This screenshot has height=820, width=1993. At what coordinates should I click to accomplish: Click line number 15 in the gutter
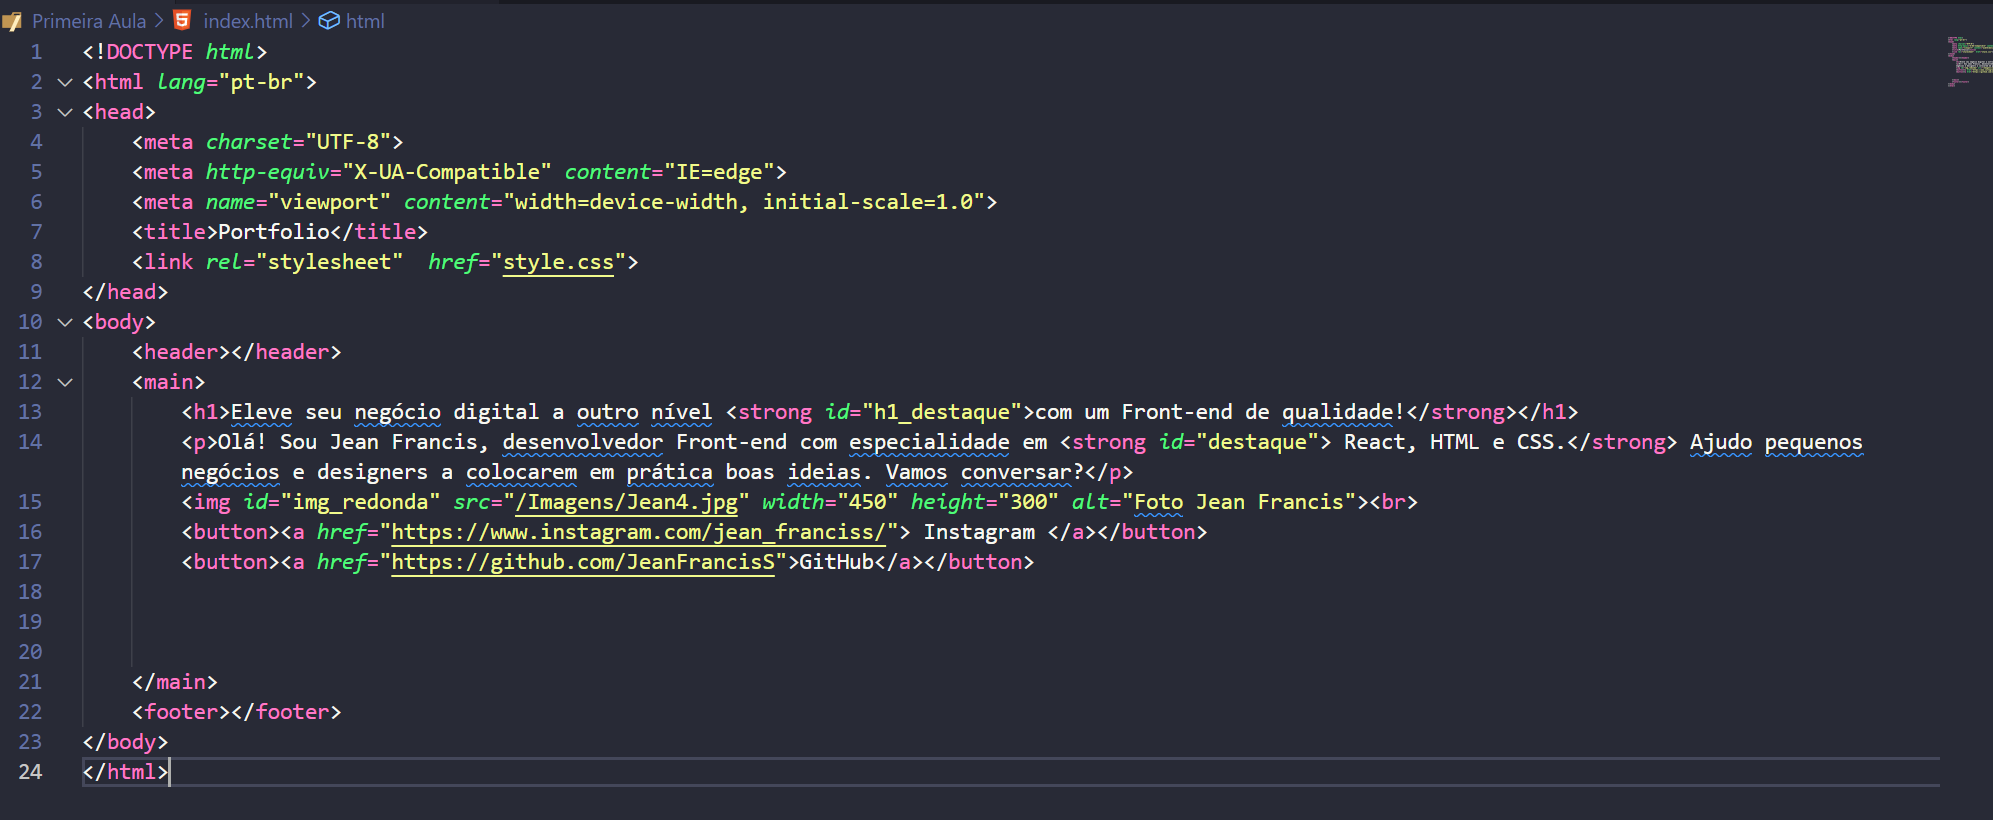pos(30,502)
